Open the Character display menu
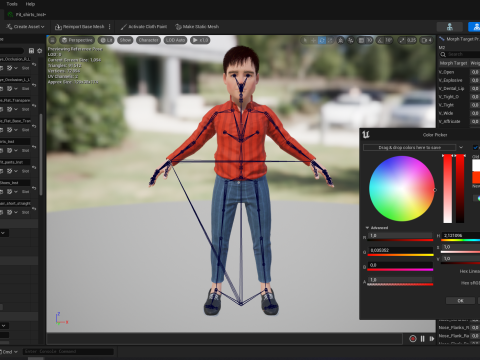This screenshot has width=480, height=360. point(148,40)
